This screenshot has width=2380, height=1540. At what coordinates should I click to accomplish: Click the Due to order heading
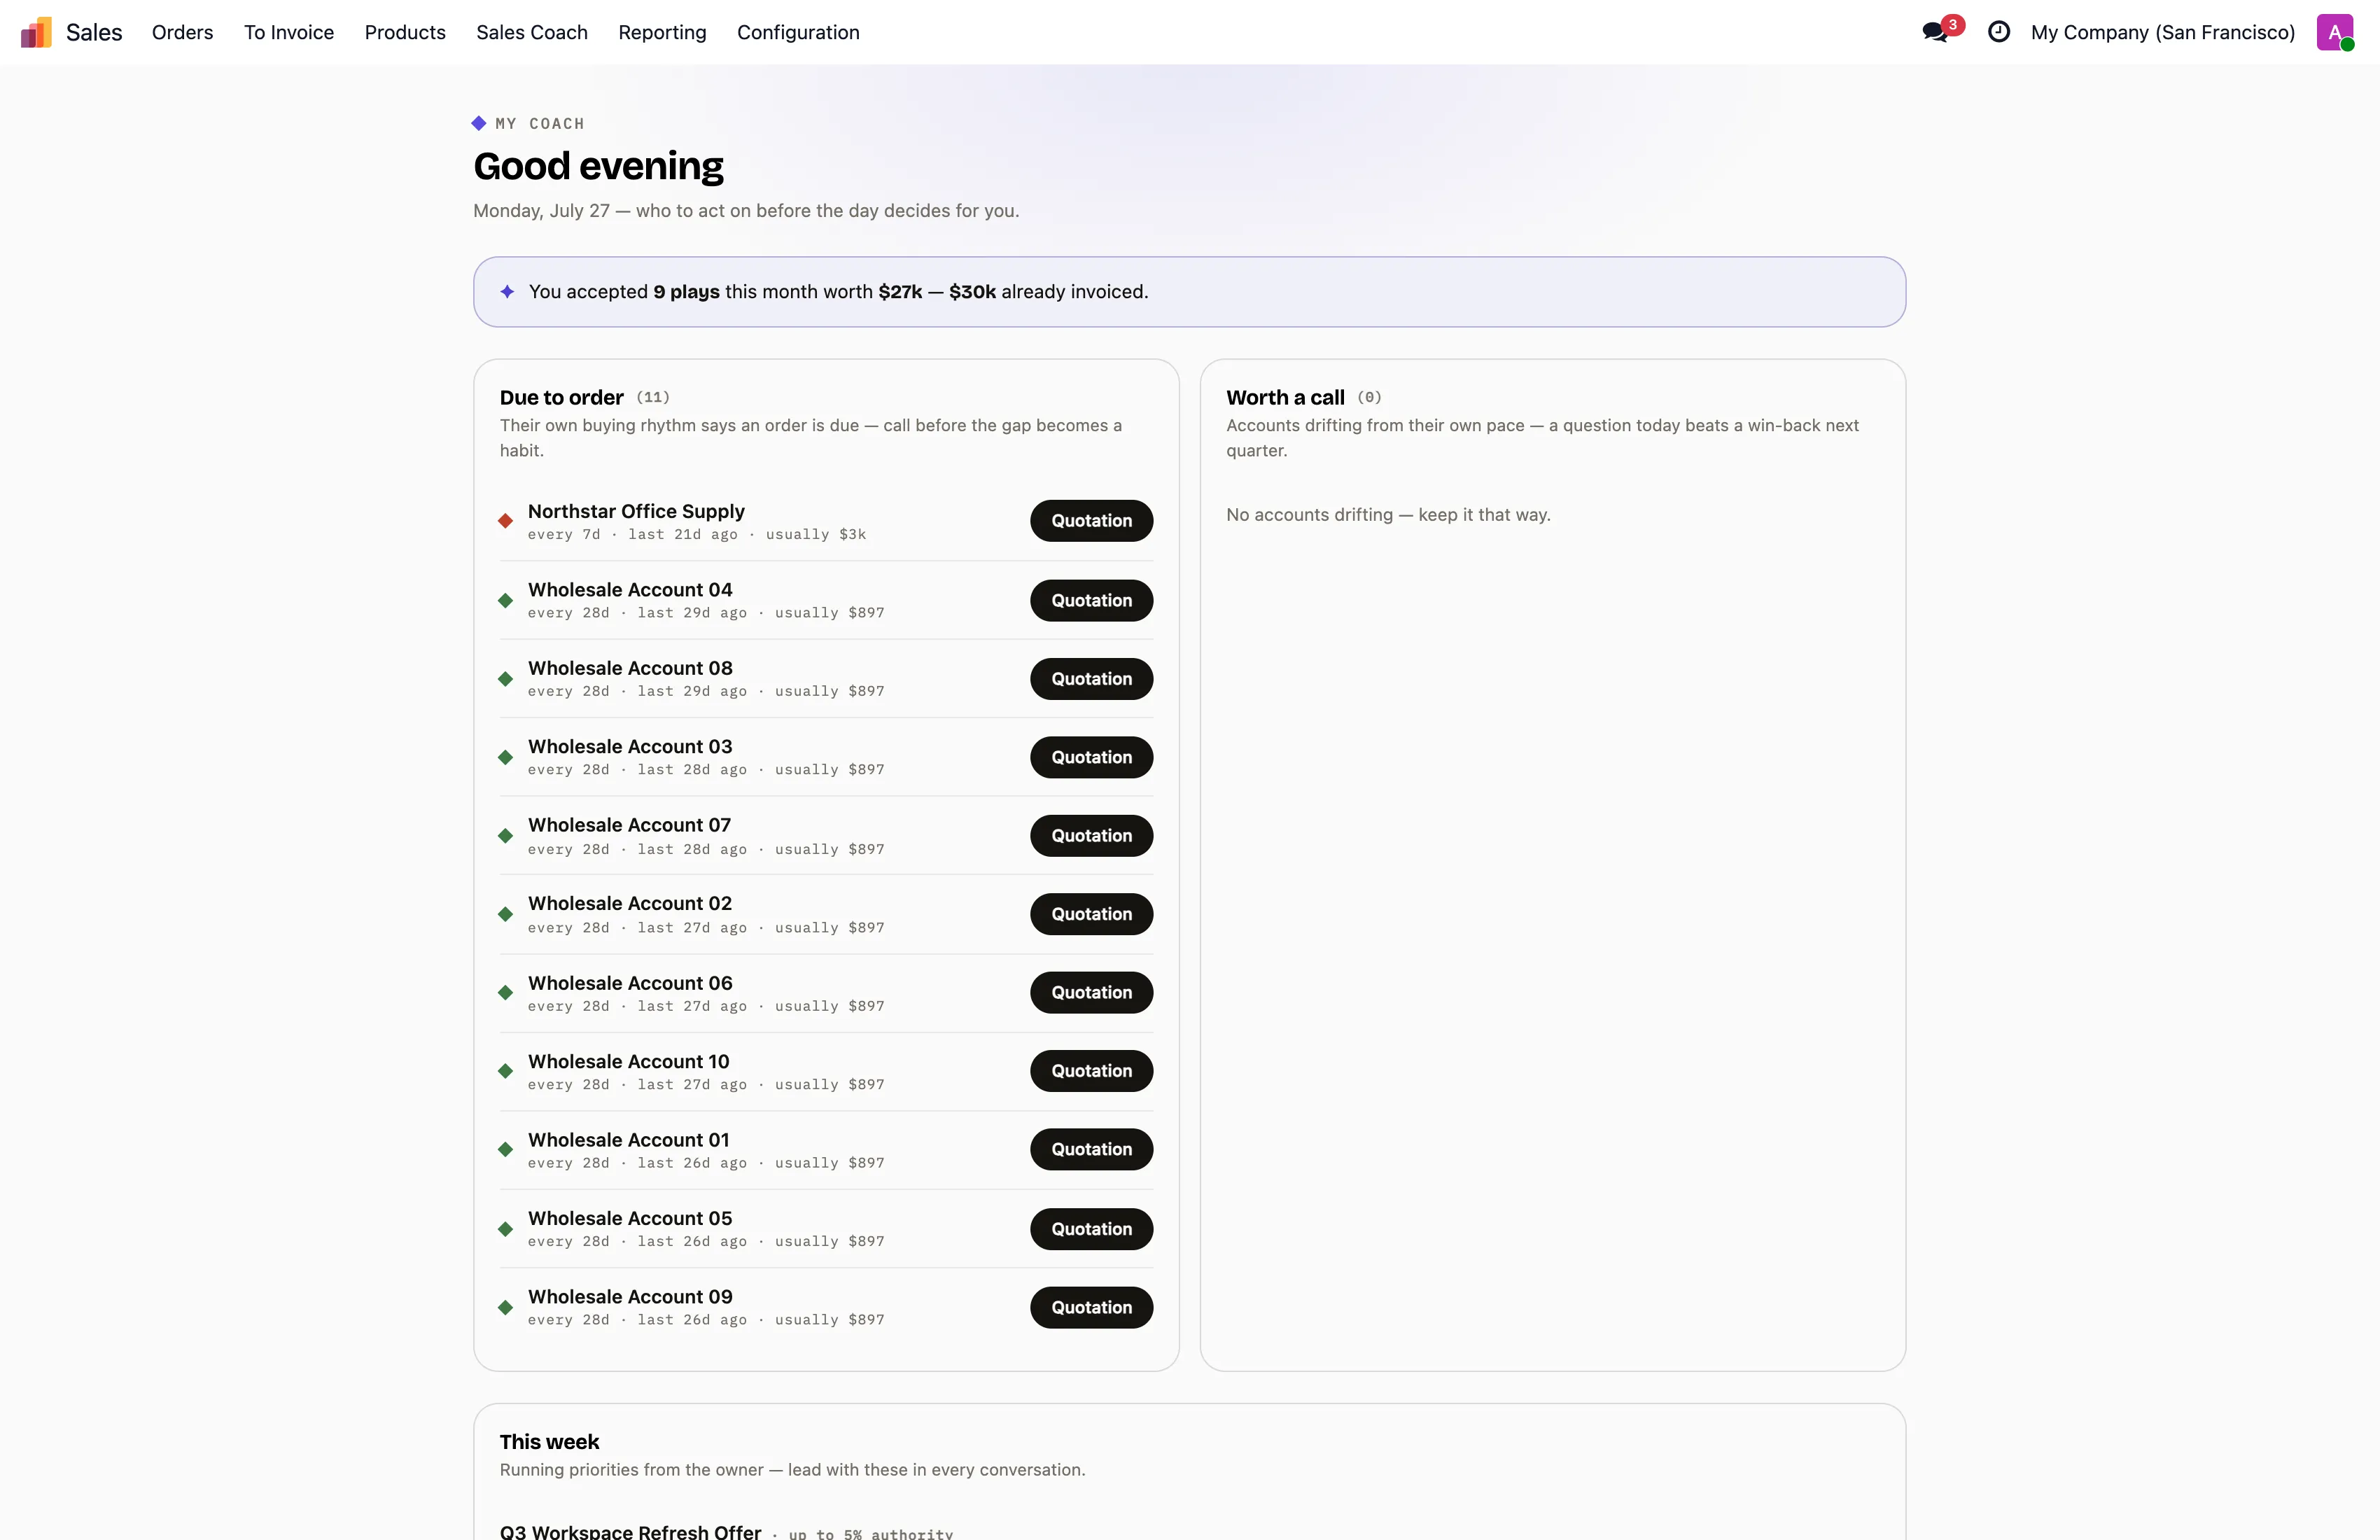point(562,398)
